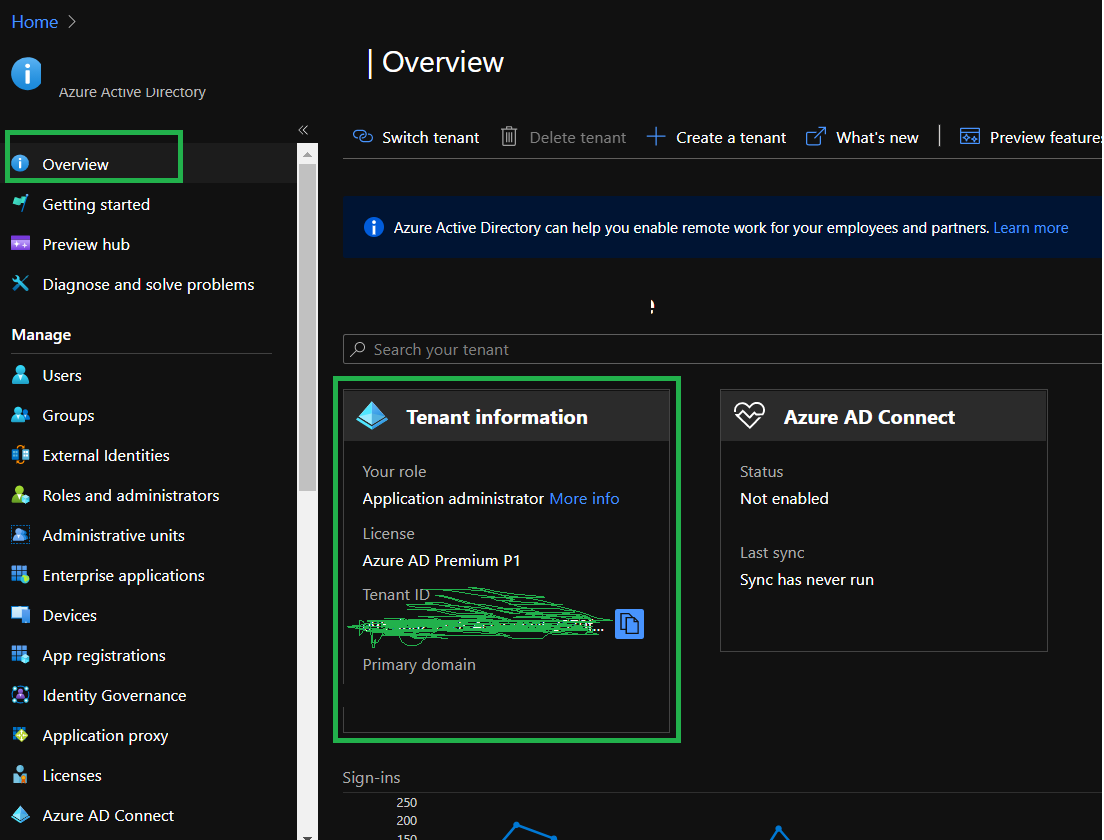Click Switch tenant in toolbar
This screenshot has height=840, width=1104.
click(417, 137)
